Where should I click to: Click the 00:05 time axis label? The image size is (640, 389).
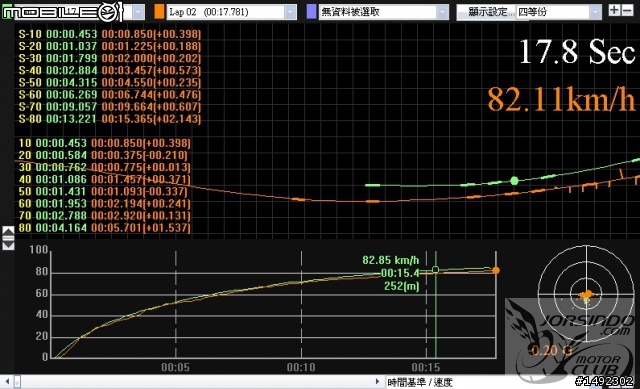(x=176, y=367)
